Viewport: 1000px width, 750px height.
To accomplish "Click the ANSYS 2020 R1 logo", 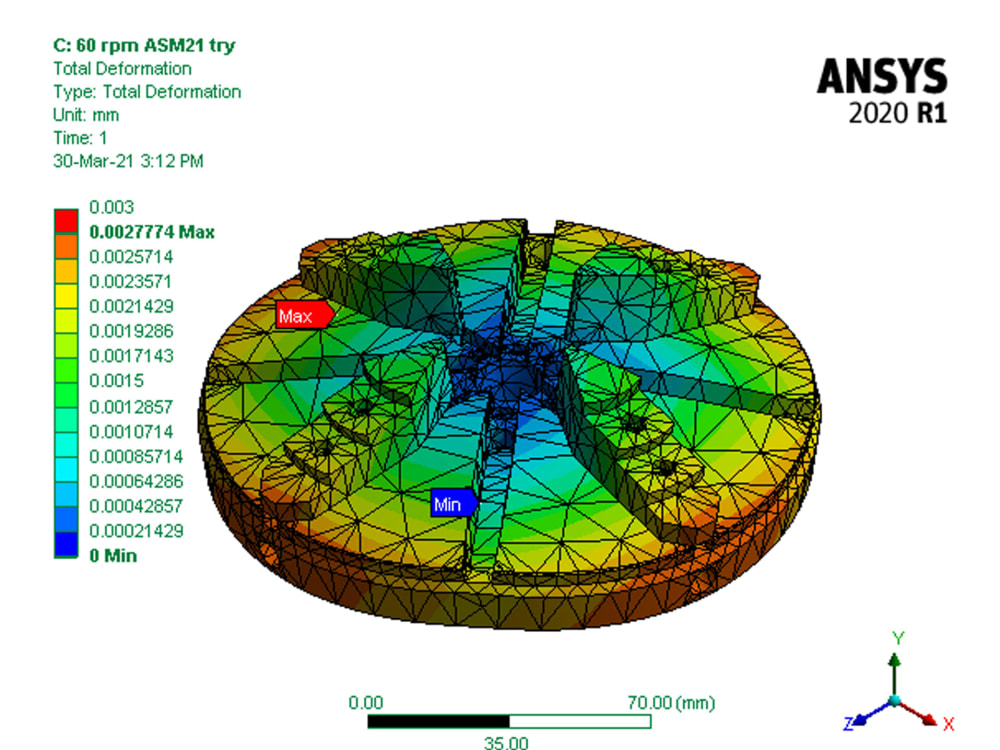I will [x=882, y=91].
